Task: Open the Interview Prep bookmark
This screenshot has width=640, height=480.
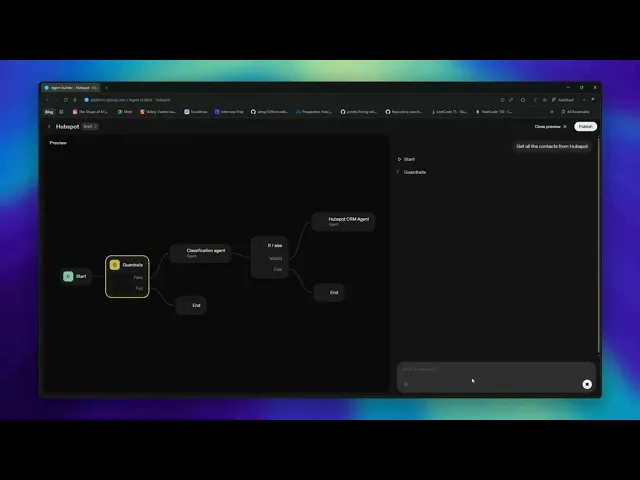Action: pos(229,112)
